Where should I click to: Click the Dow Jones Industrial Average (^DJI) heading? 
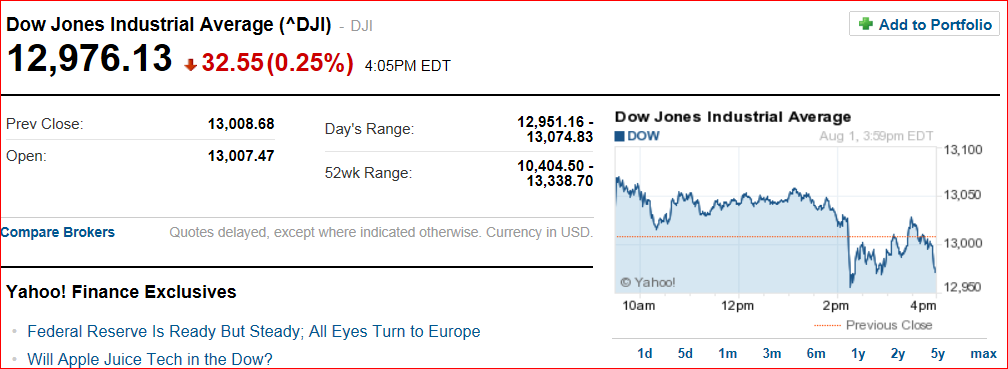pos(168,25)
